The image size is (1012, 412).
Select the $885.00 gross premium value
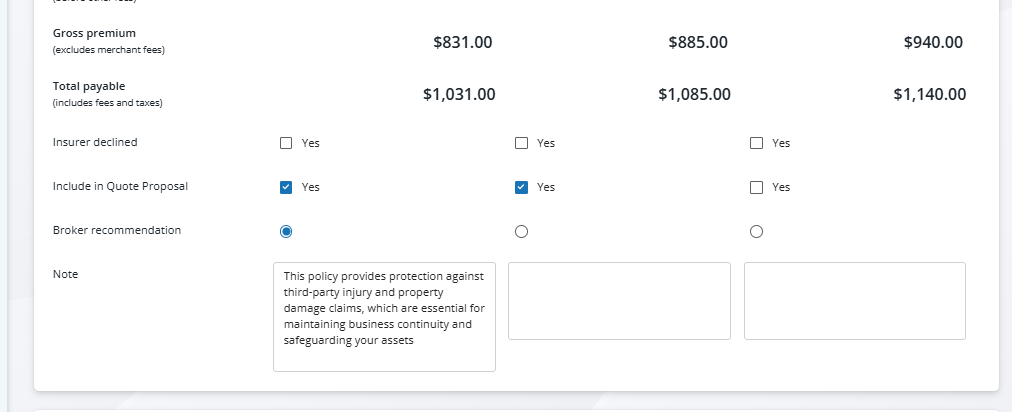click(x=697, y=42)
